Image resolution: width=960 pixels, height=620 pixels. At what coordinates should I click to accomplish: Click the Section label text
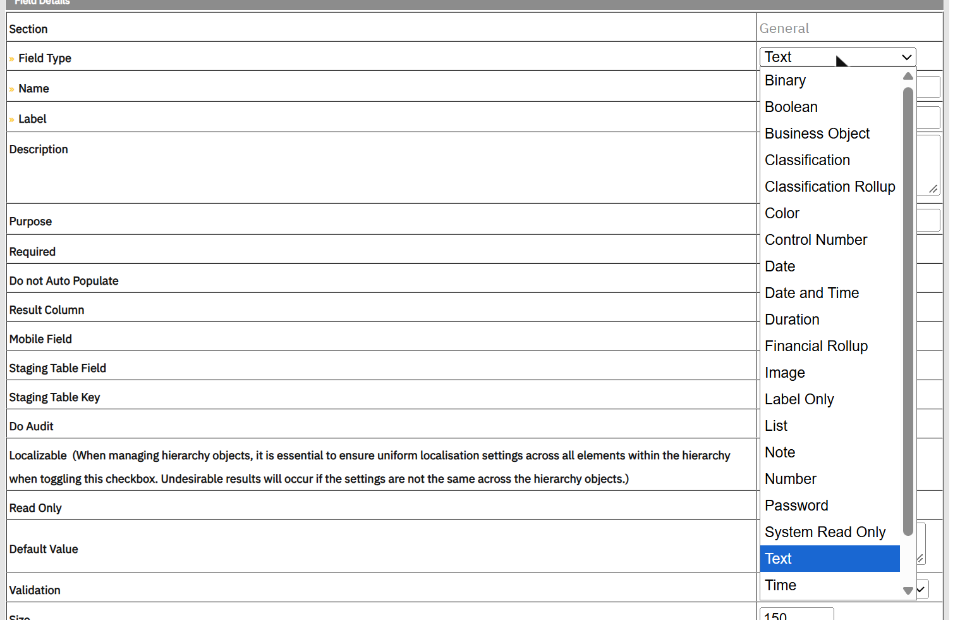28,29
